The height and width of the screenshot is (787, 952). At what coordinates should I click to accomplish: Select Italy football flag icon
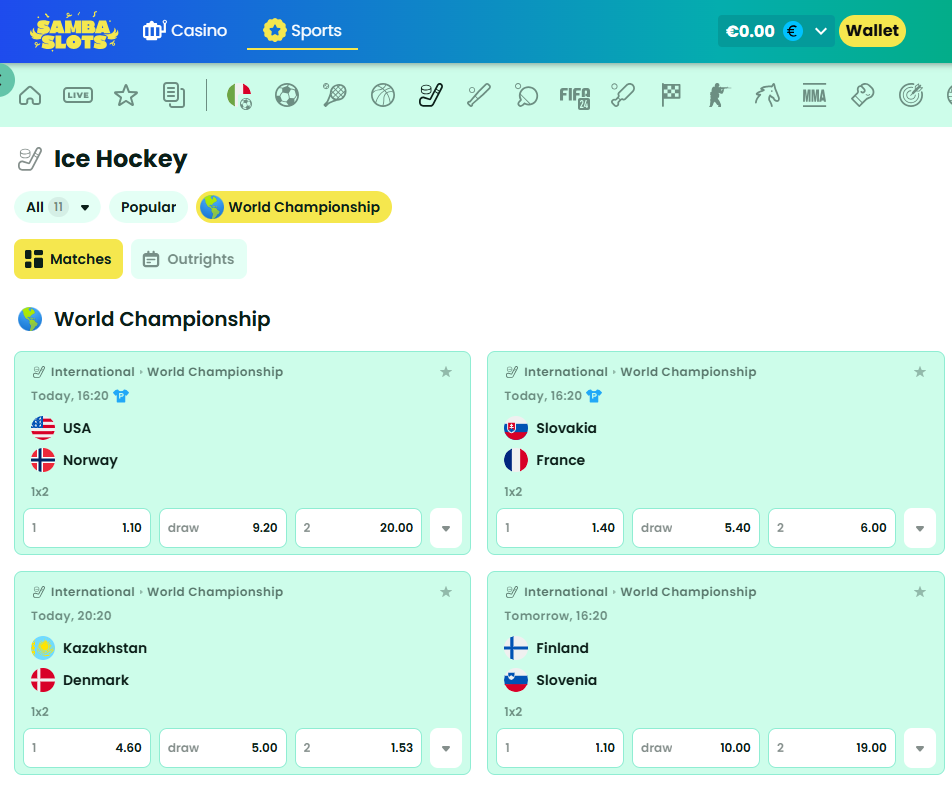(x=239, y=95)
